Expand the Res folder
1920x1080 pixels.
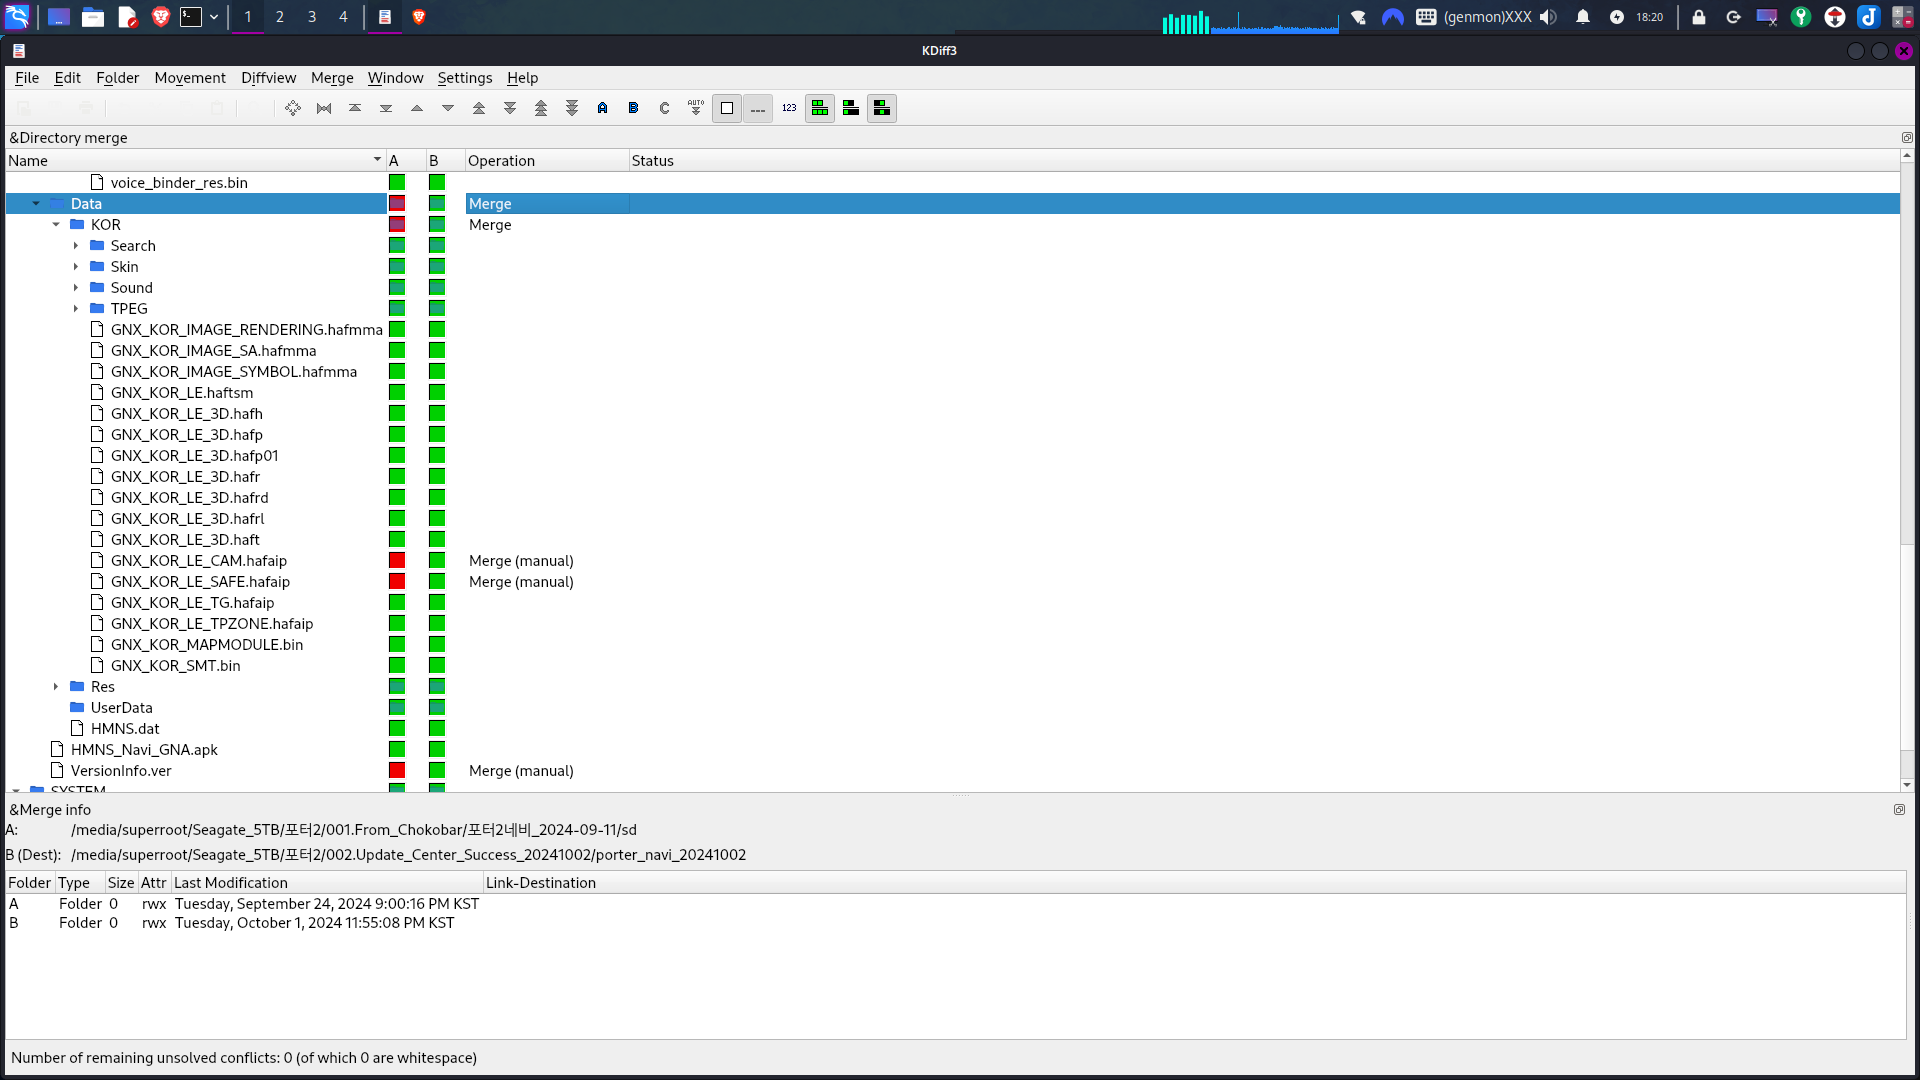56,687
